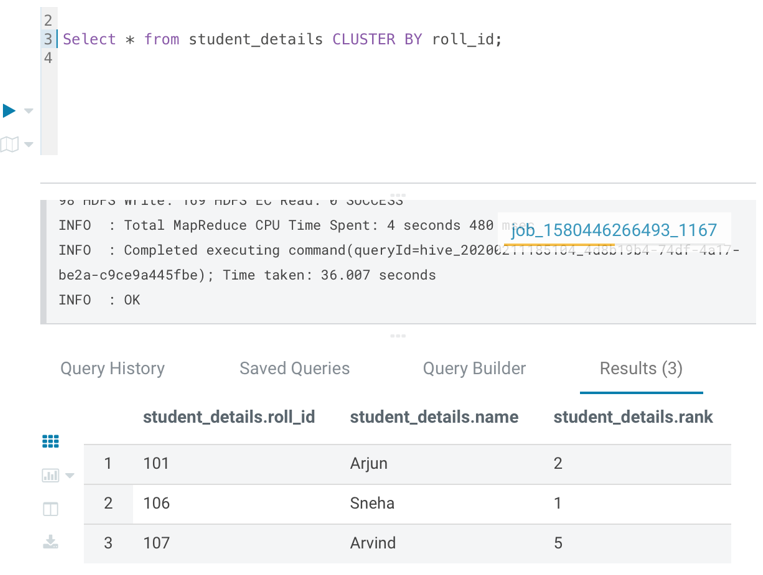Download the query results

click(50, 542)
